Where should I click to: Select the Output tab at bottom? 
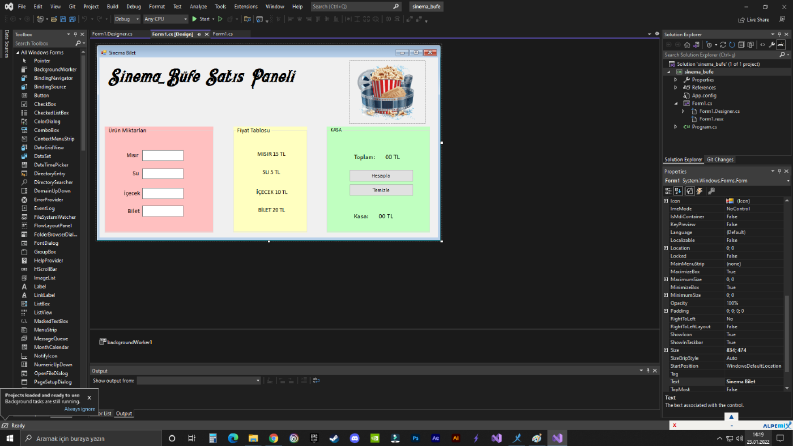[123, 414]
